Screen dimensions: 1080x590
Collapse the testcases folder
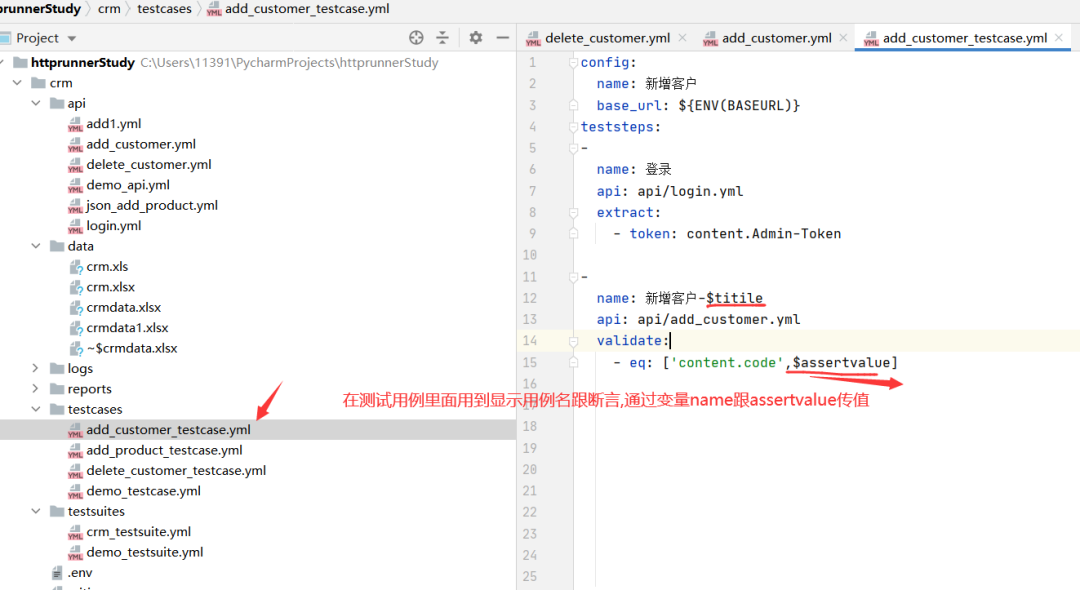click(x=36, y=409)
